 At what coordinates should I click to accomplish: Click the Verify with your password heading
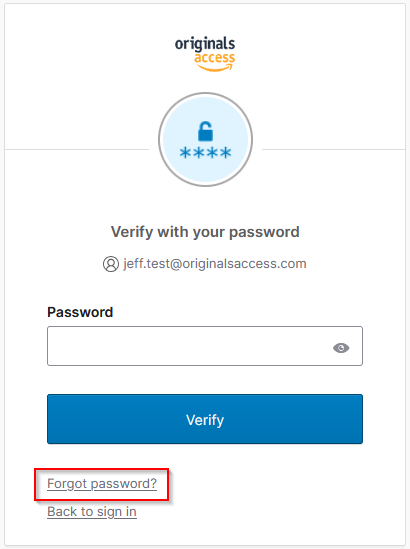pos(205,232)
